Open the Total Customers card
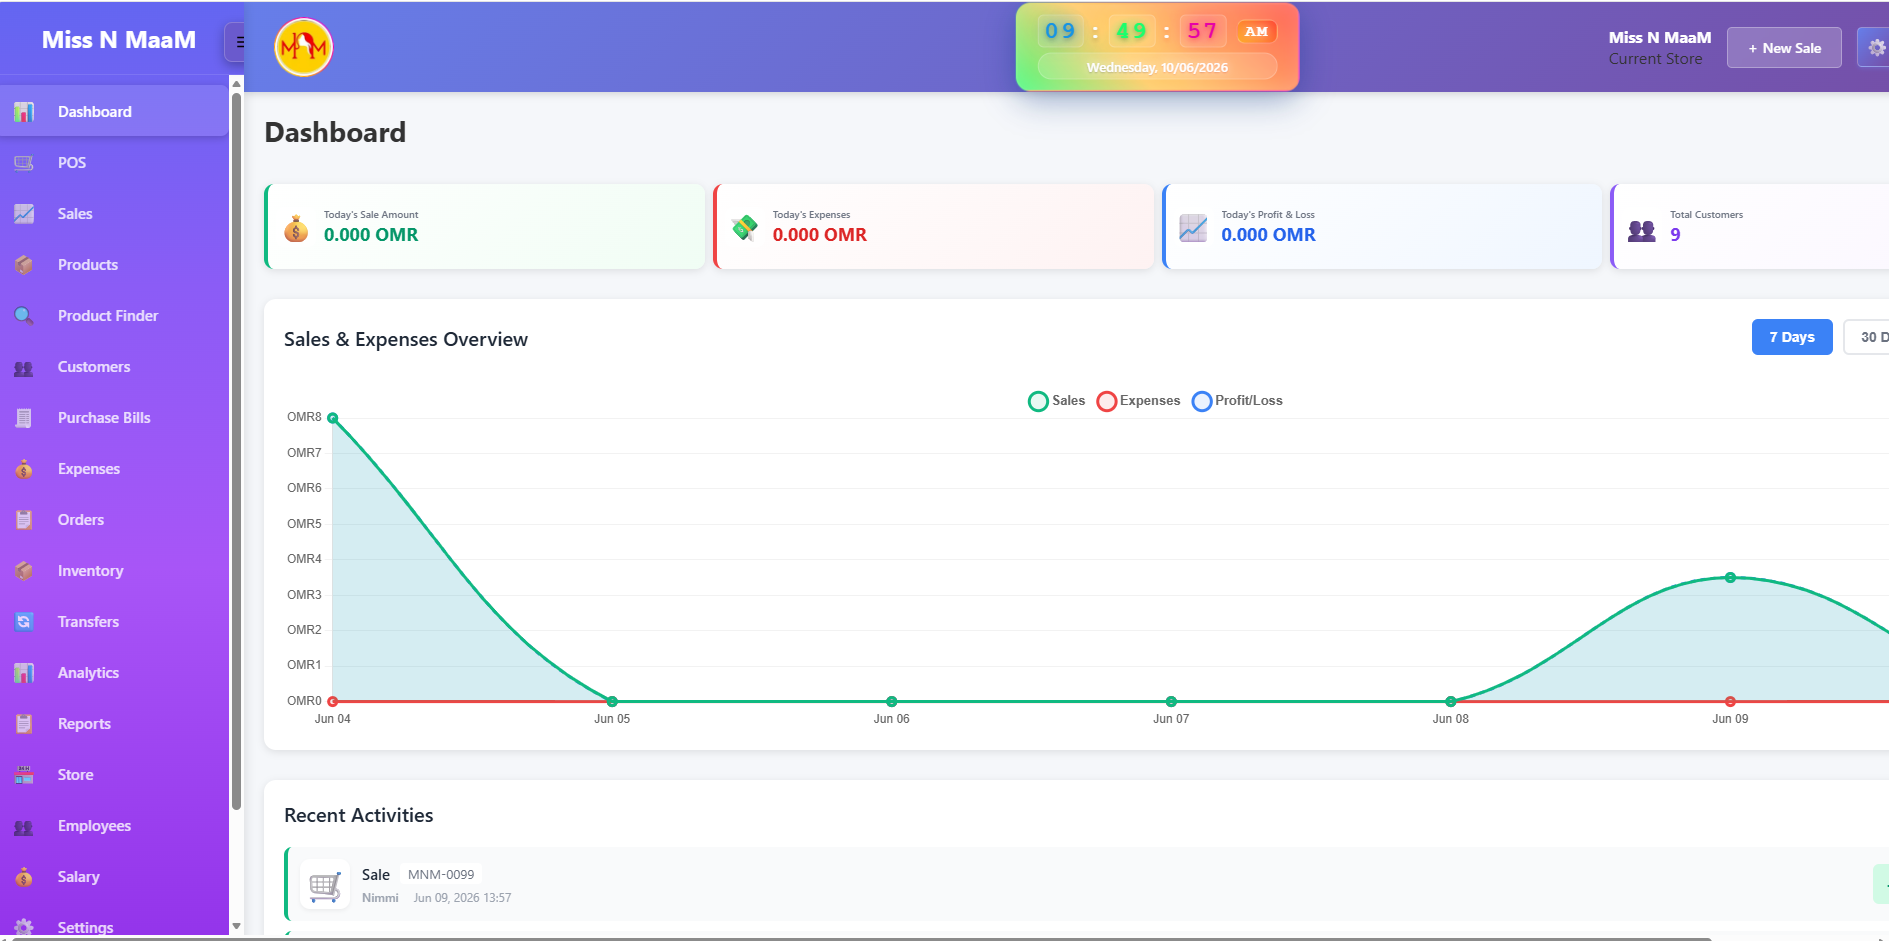The width and height of the screenshot is (1889, 941). 1750,227
